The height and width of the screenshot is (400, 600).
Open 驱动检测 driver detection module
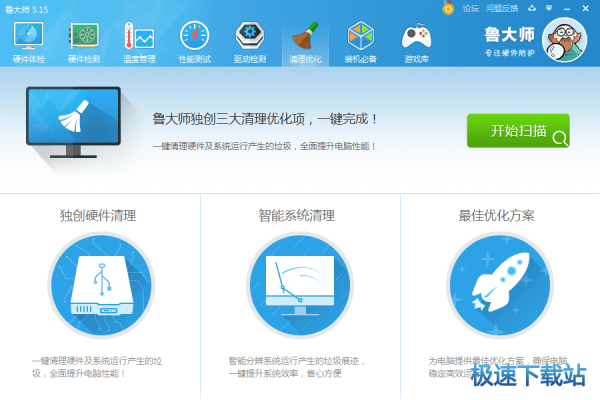[250, 42]
